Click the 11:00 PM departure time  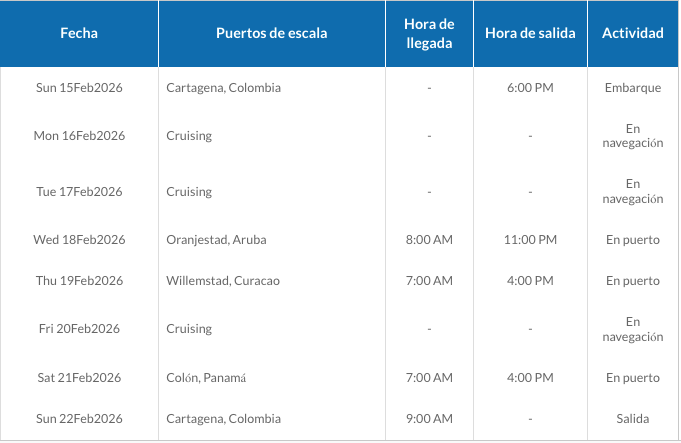coord(530,240)
